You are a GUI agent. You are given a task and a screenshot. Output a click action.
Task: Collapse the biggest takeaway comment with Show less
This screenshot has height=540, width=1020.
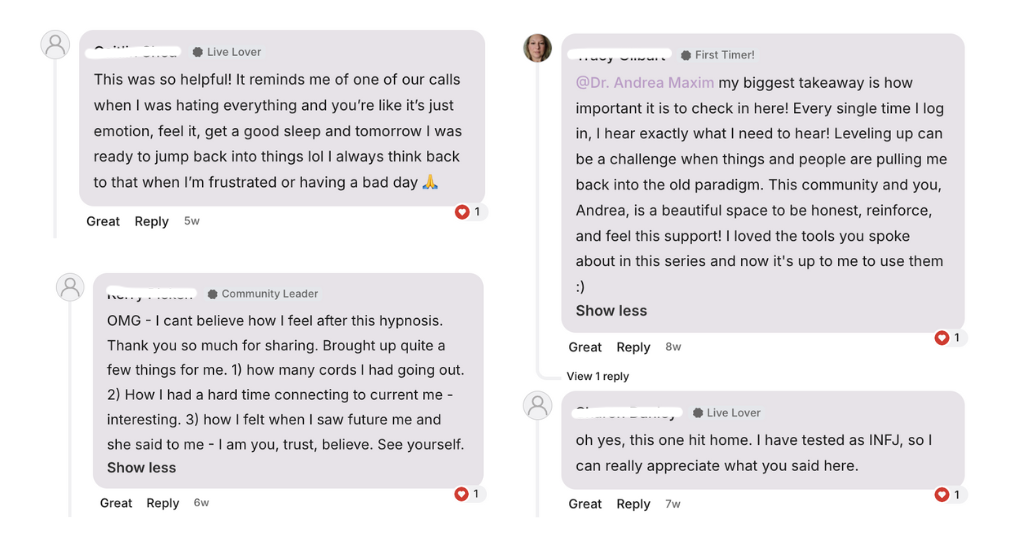611,310
